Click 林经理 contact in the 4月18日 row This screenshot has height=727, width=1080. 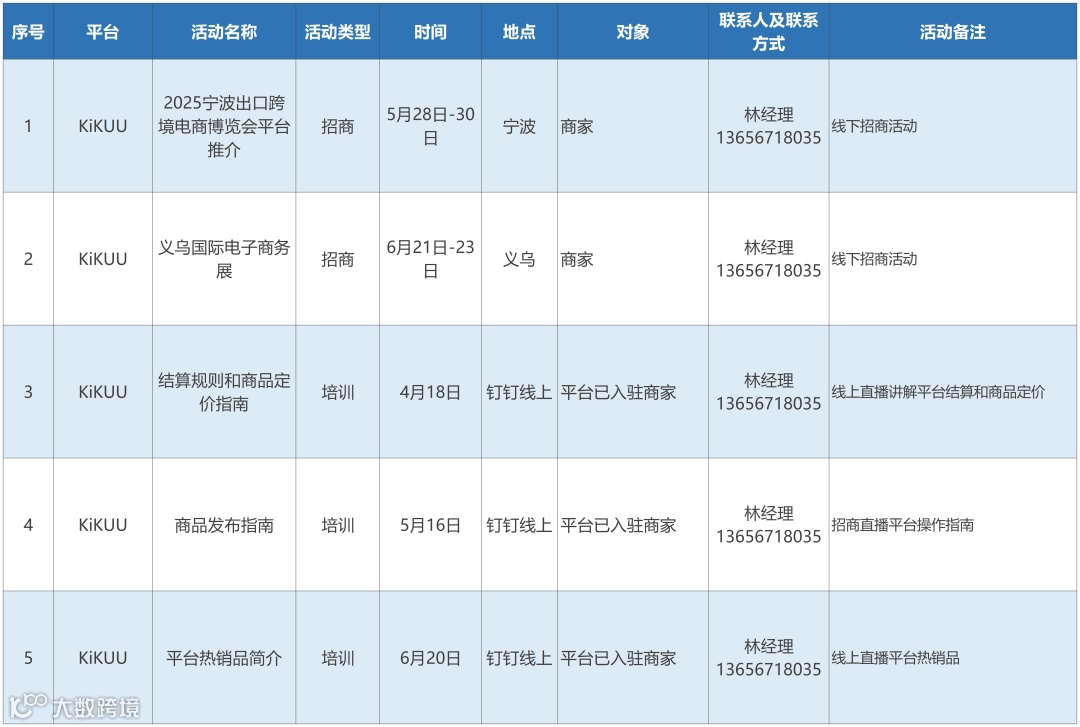tap(769, 392)
